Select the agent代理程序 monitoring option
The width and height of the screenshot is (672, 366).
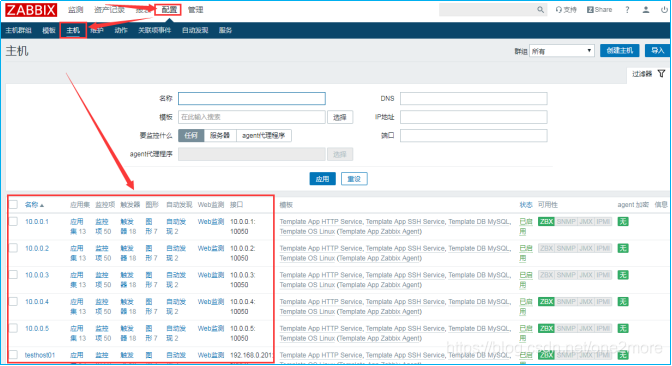pyautogui.click(x=264, y=135)
